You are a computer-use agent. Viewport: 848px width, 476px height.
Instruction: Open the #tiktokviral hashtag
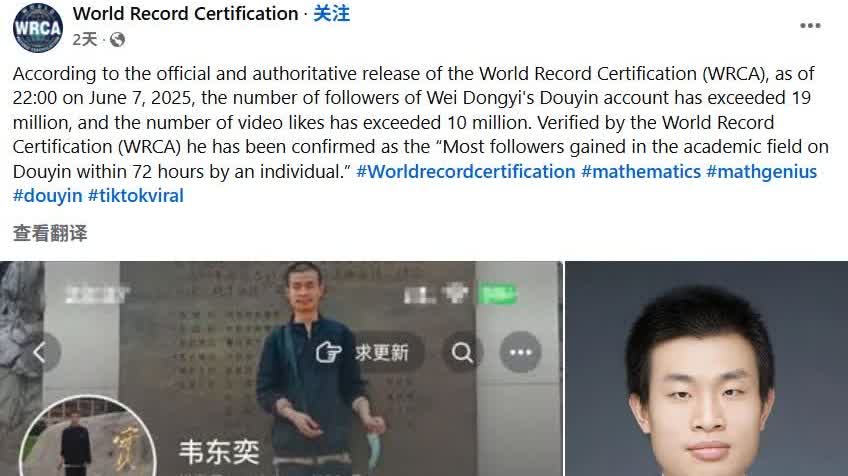(x=136, y=196)
